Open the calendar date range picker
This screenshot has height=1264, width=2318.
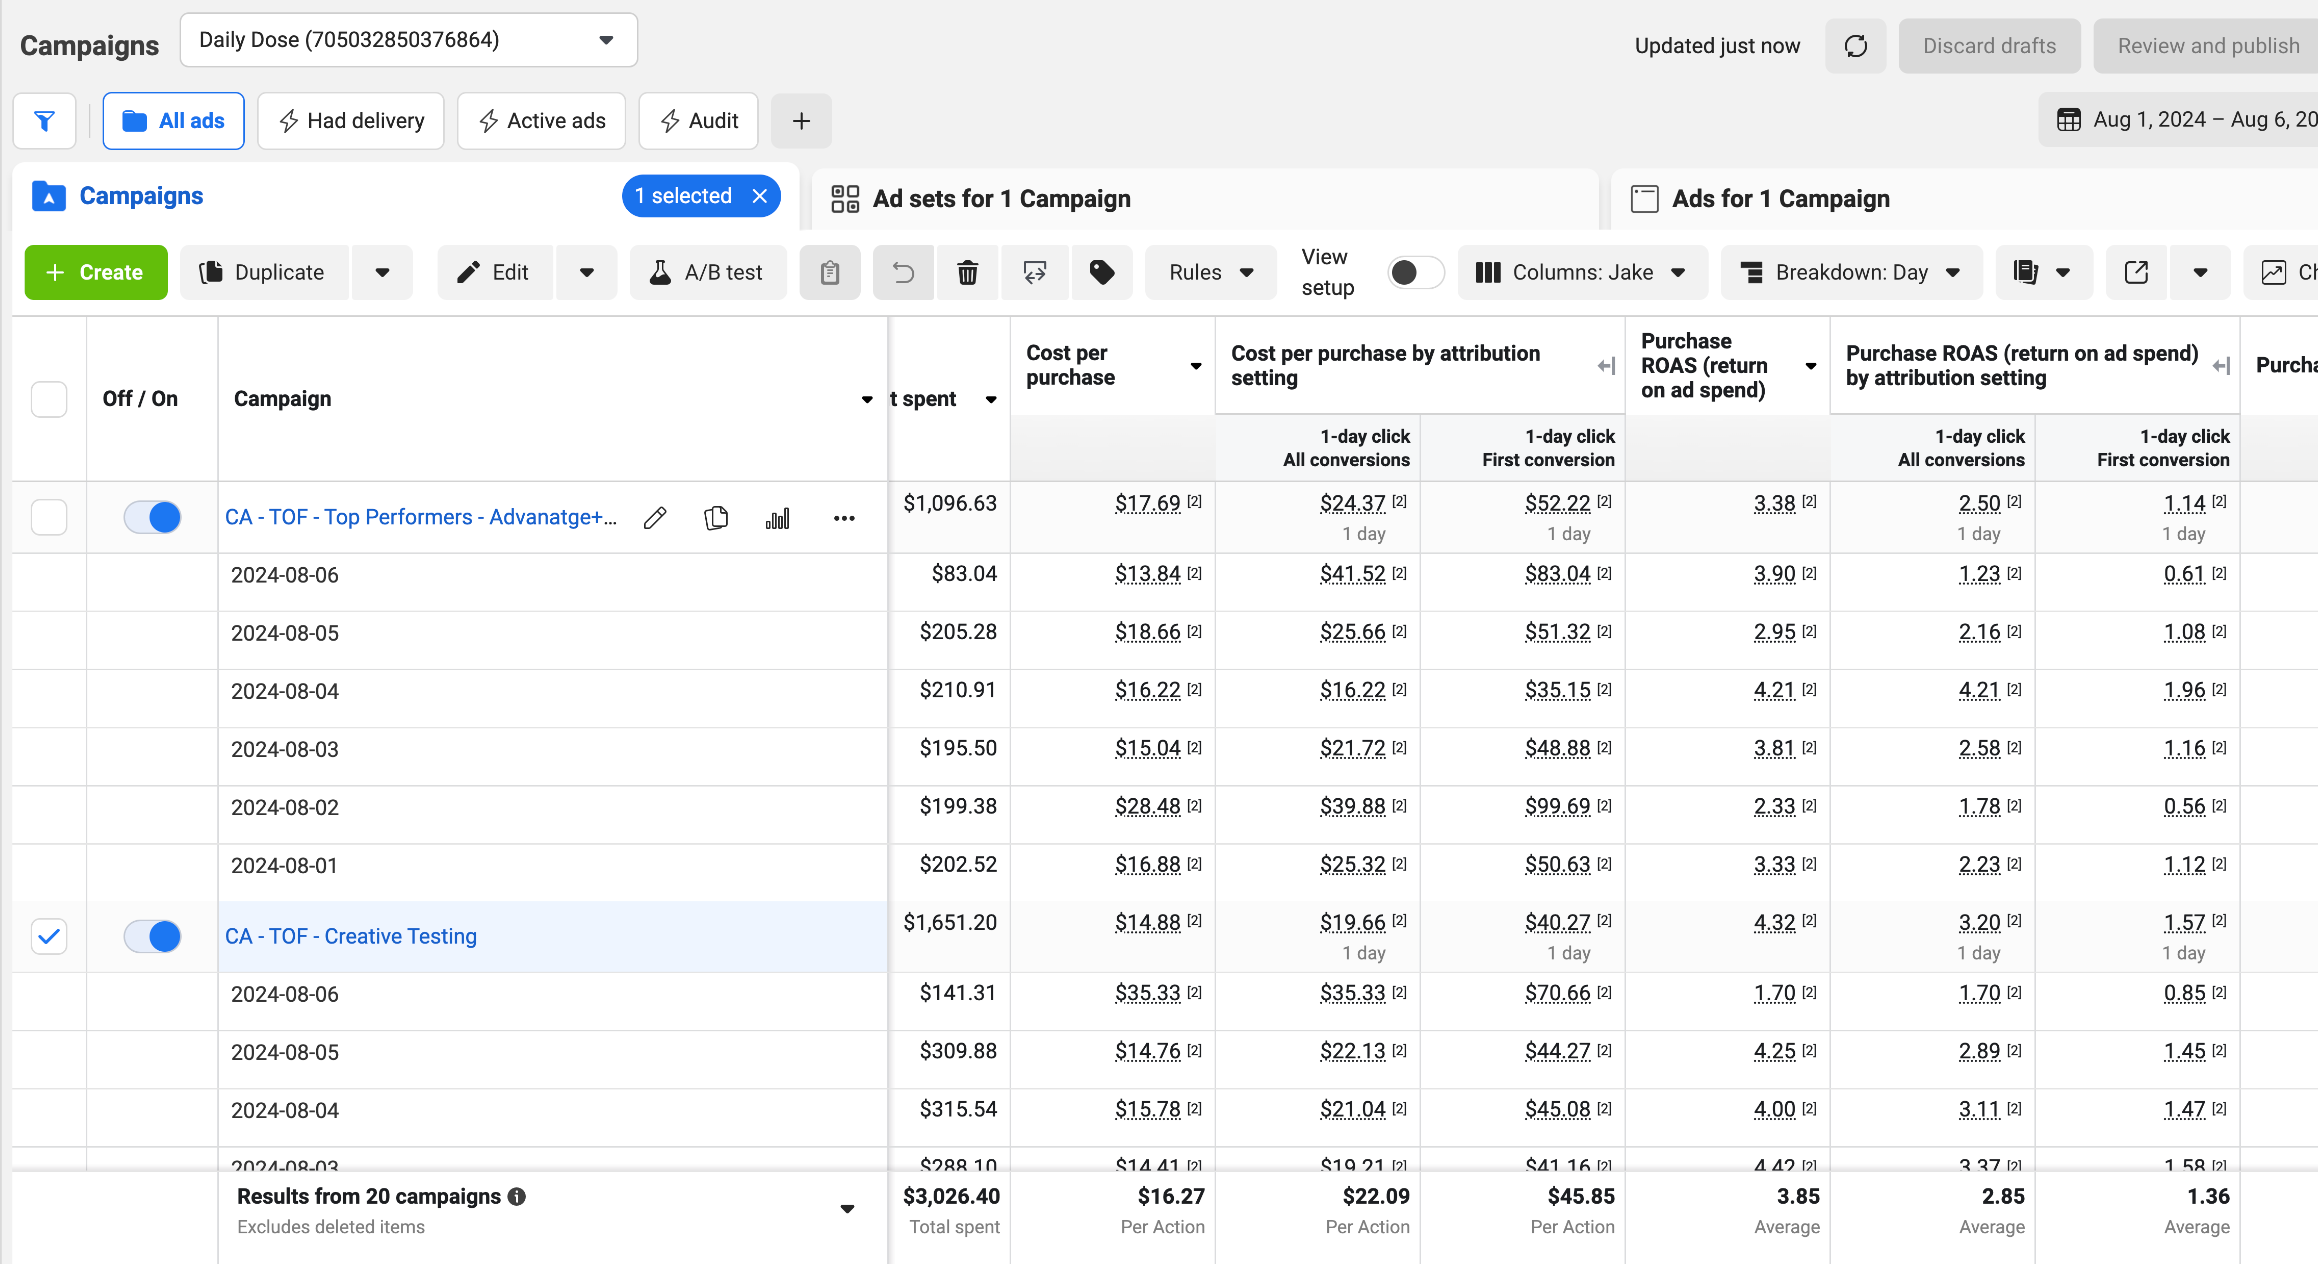pos(2178,120)
